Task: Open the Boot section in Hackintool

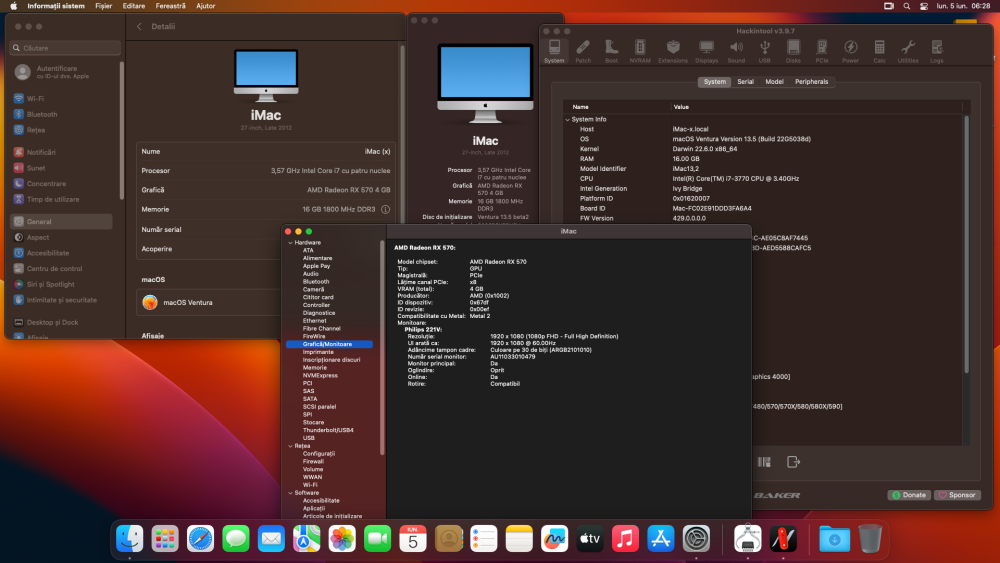Action: [611, 51]
